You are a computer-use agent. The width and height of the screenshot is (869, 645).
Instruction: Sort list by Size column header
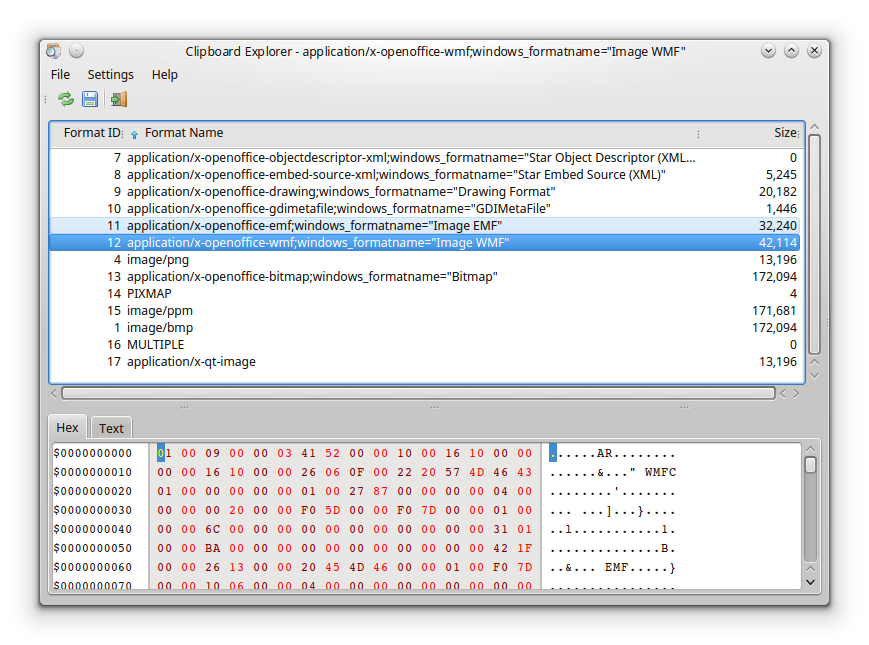click(x=784, y=133)
